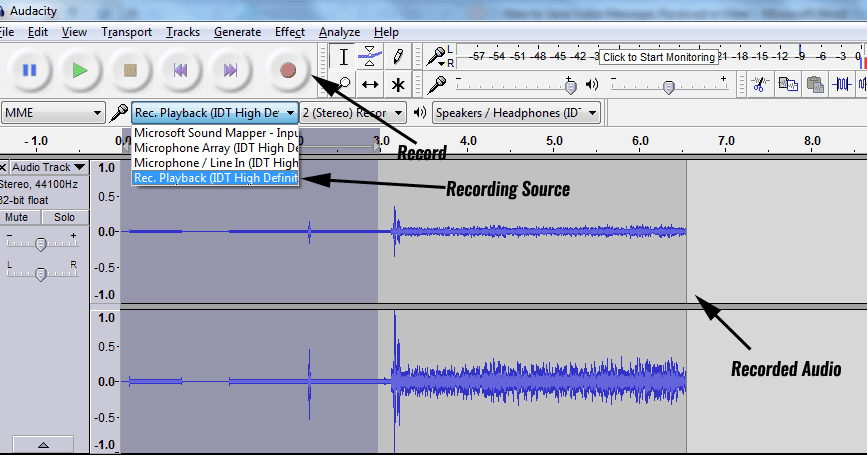Select the Time Shift tool
This screenshot has height=455, width=867.
369,85
